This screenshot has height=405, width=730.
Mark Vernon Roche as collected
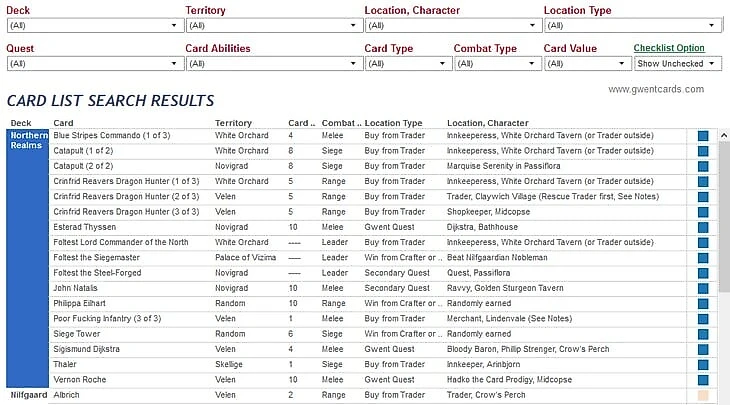tap(703, 380)
